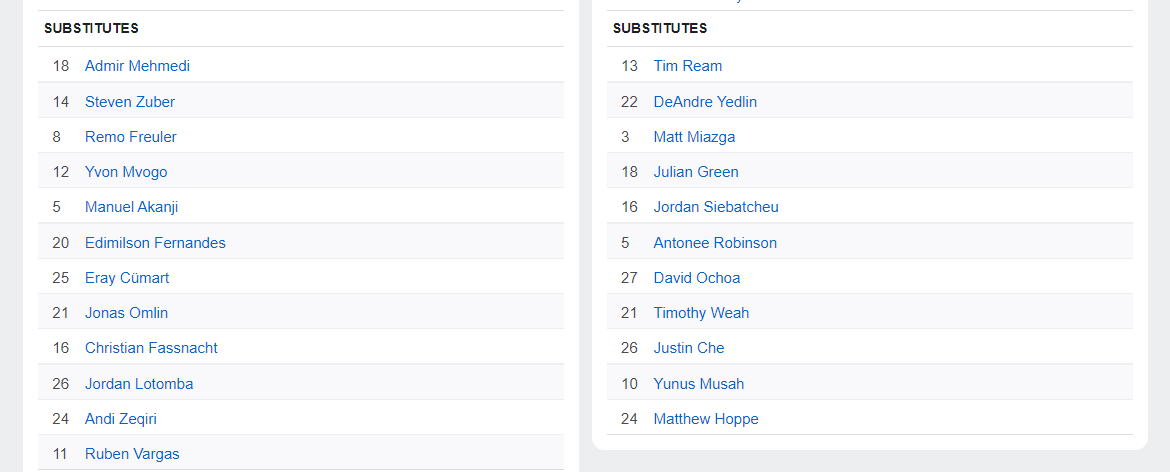This screenshot has height=472, width=1170.
Task: View Eray Cümart's profile
Action: point(127,278)
